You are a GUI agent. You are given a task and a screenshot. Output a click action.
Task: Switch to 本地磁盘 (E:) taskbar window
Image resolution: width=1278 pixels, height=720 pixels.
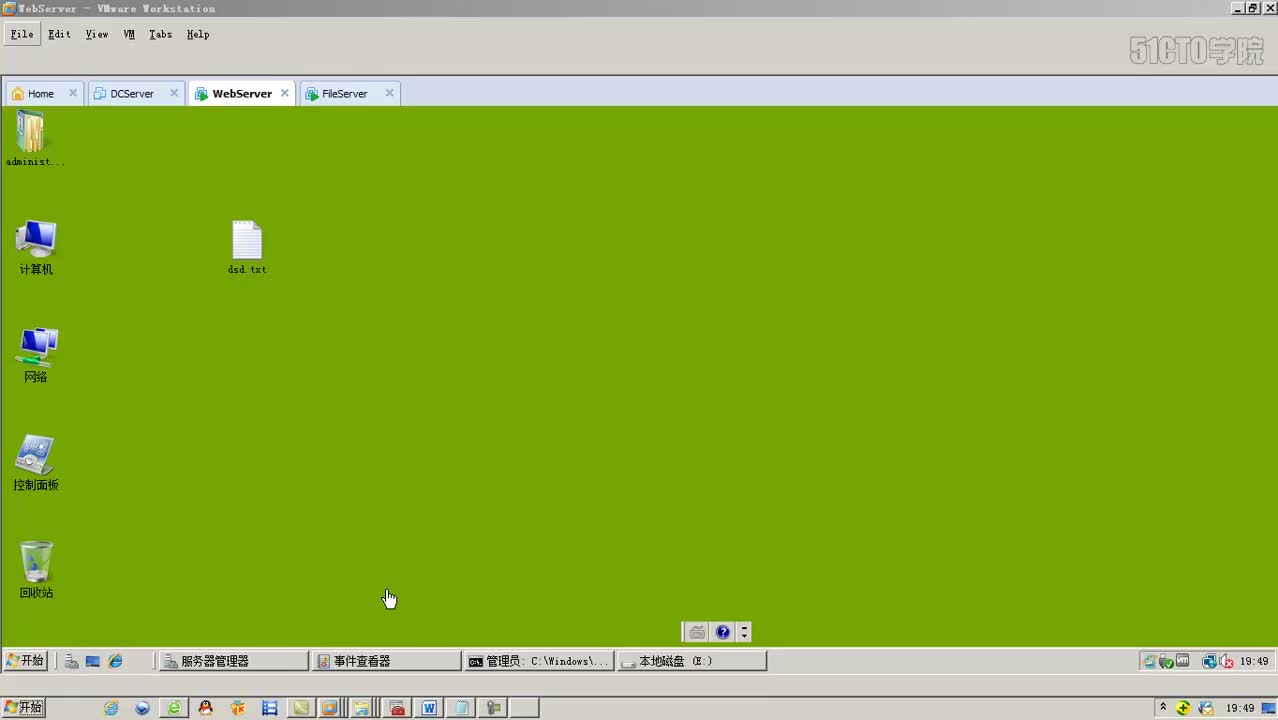point(692,661)
